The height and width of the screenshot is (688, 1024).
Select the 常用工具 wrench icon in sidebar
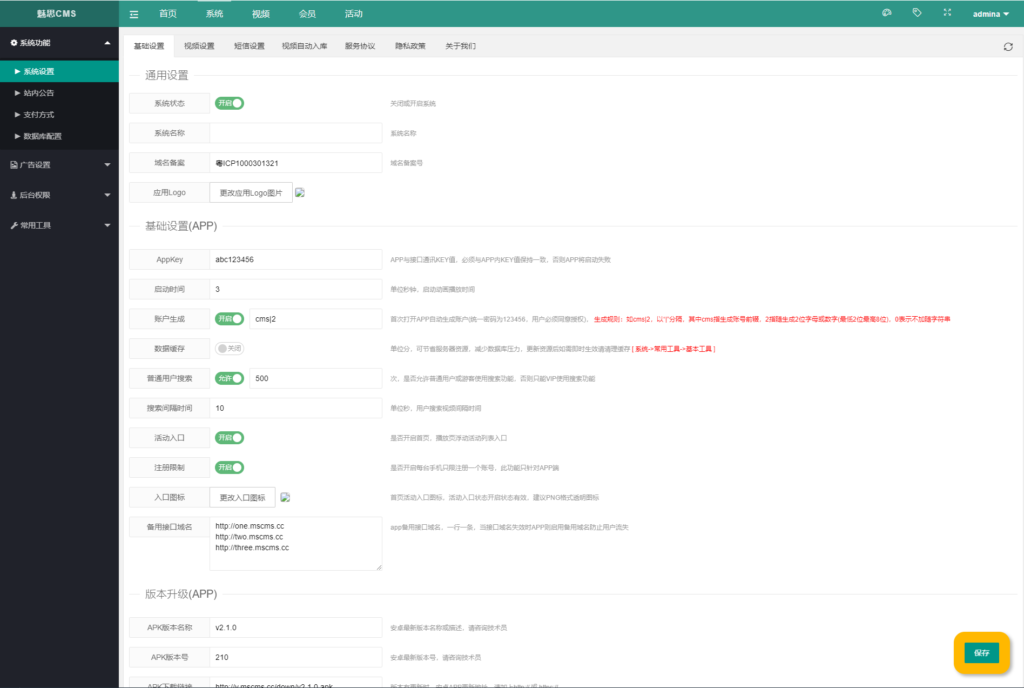(x=12, y=225)
